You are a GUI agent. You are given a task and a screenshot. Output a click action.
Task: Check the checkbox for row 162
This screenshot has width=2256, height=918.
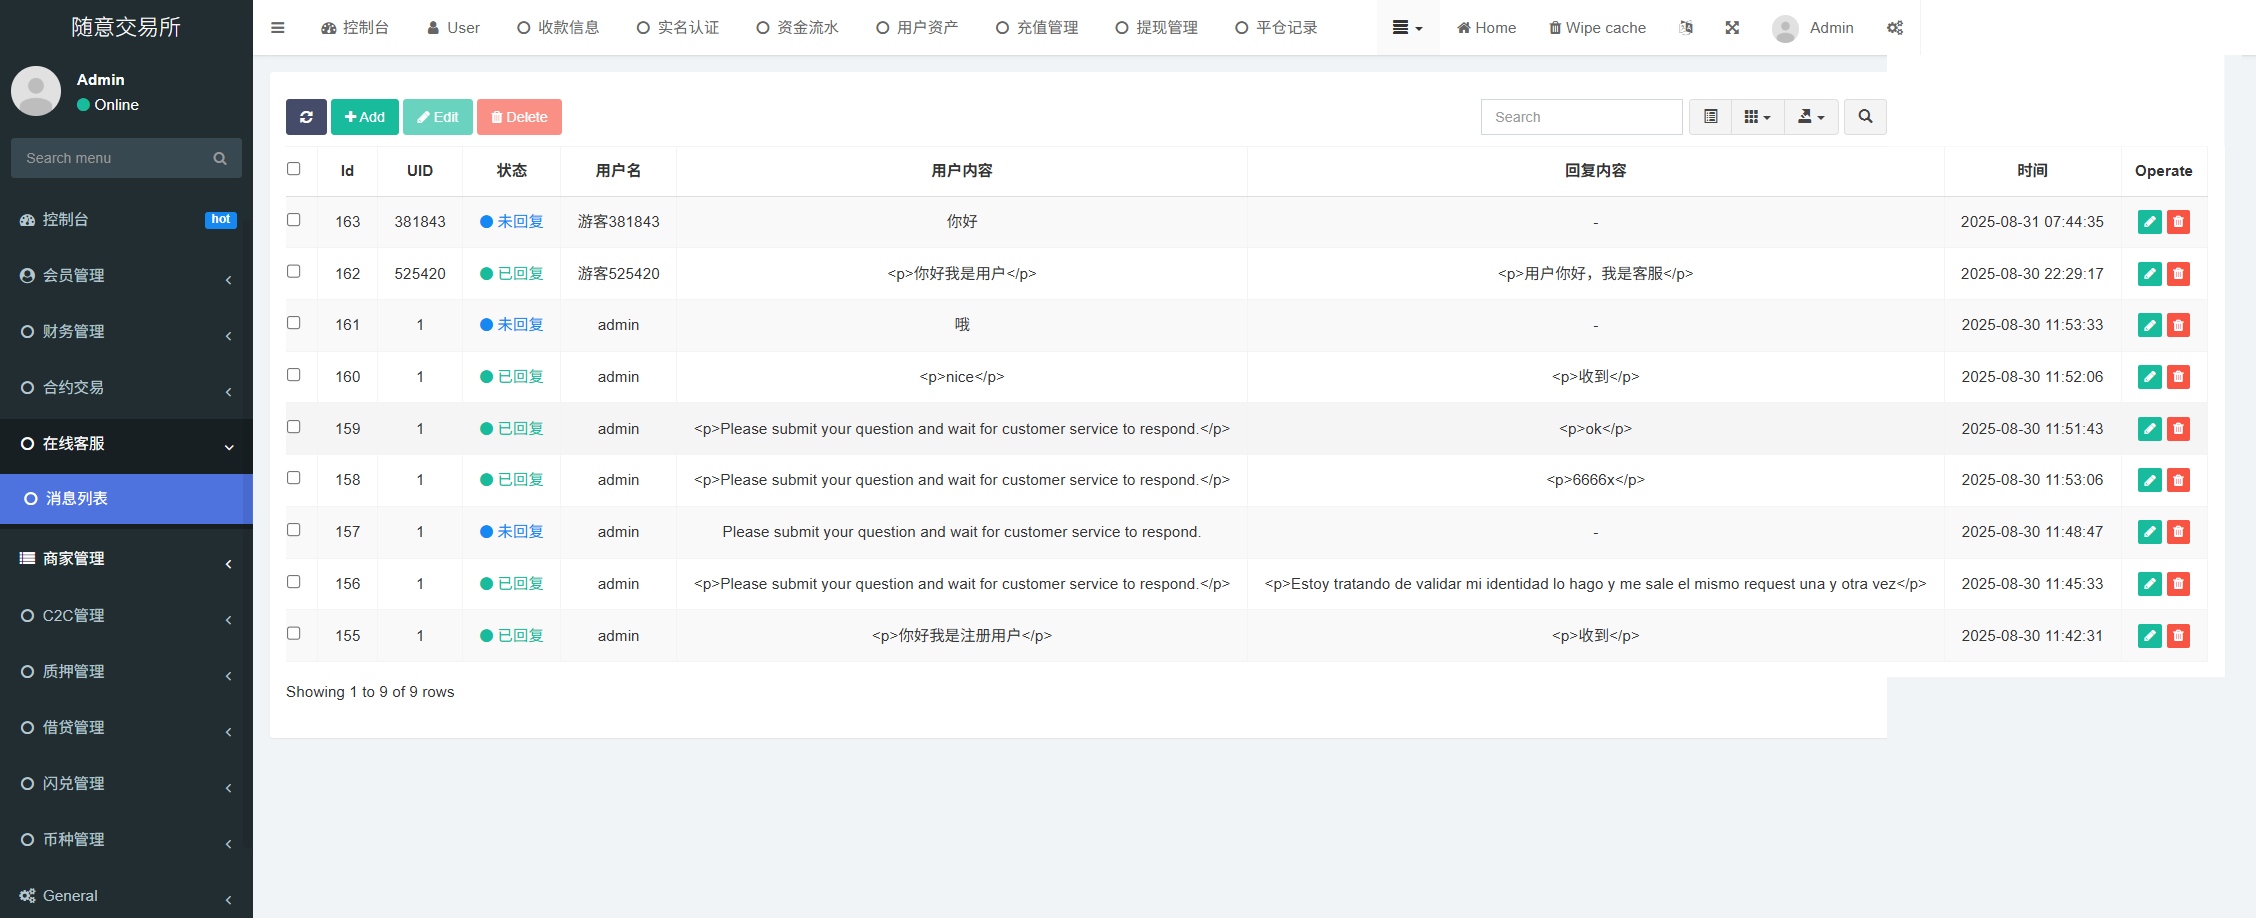tap(294, 272)
